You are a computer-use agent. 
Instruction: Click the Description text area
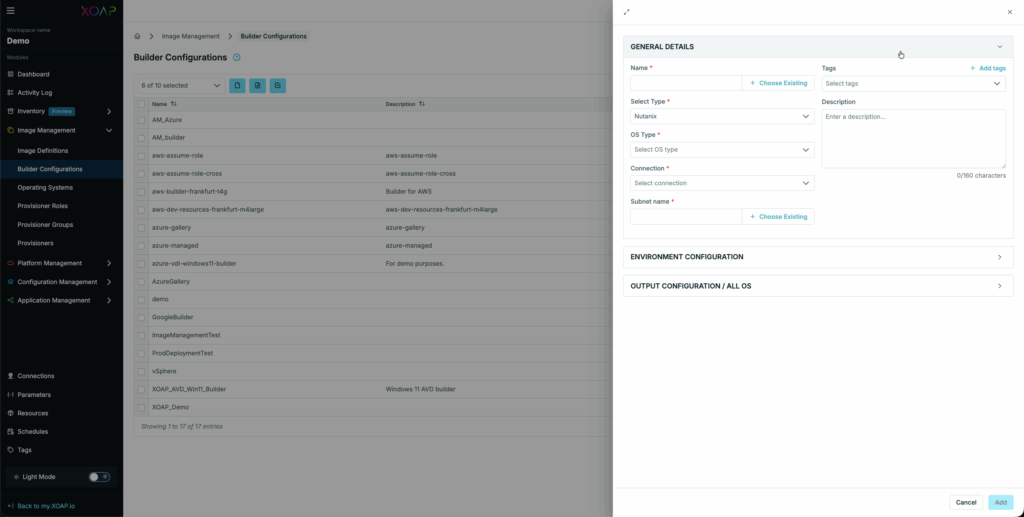pos(913,138)
